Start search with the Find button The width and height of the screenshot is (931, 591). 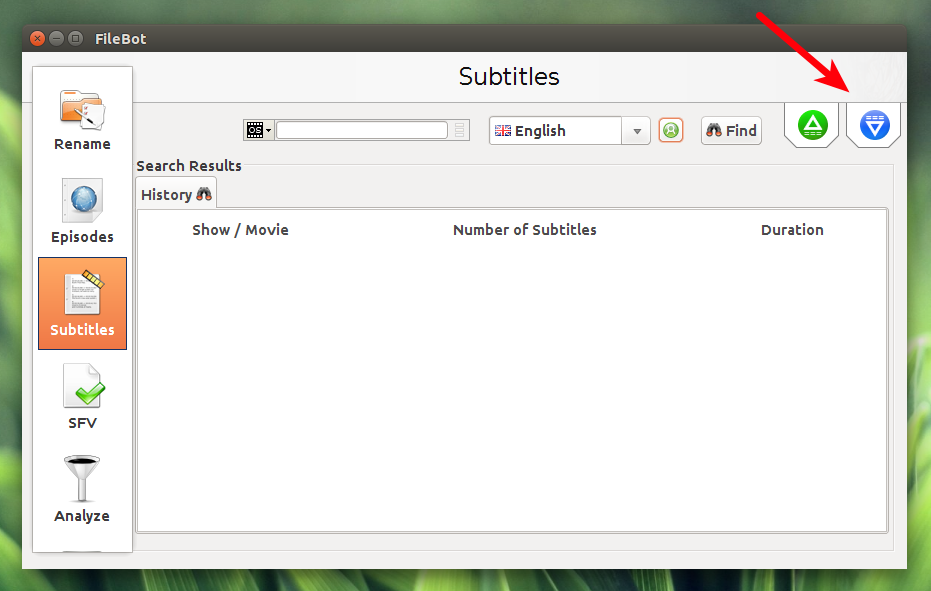click(732, 131)
